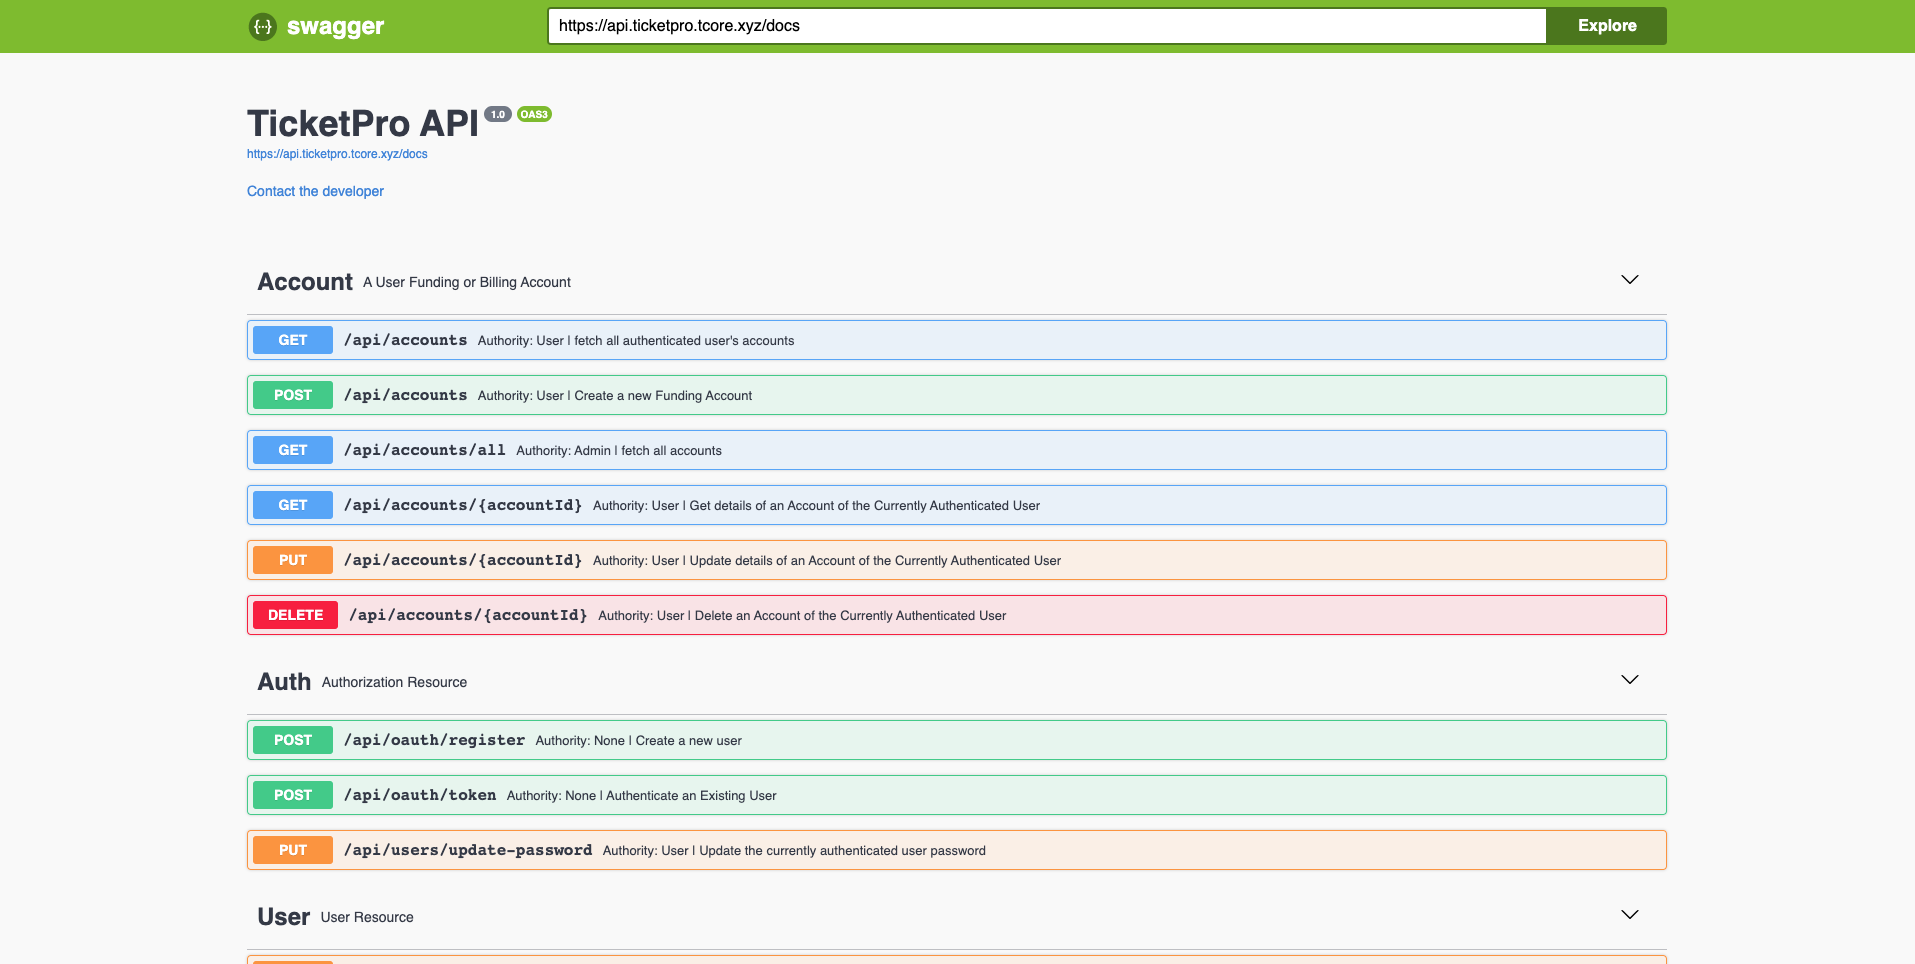Open the api.ticketpro docs link under title
1915x964 pixels.
(x=337, y=154)
